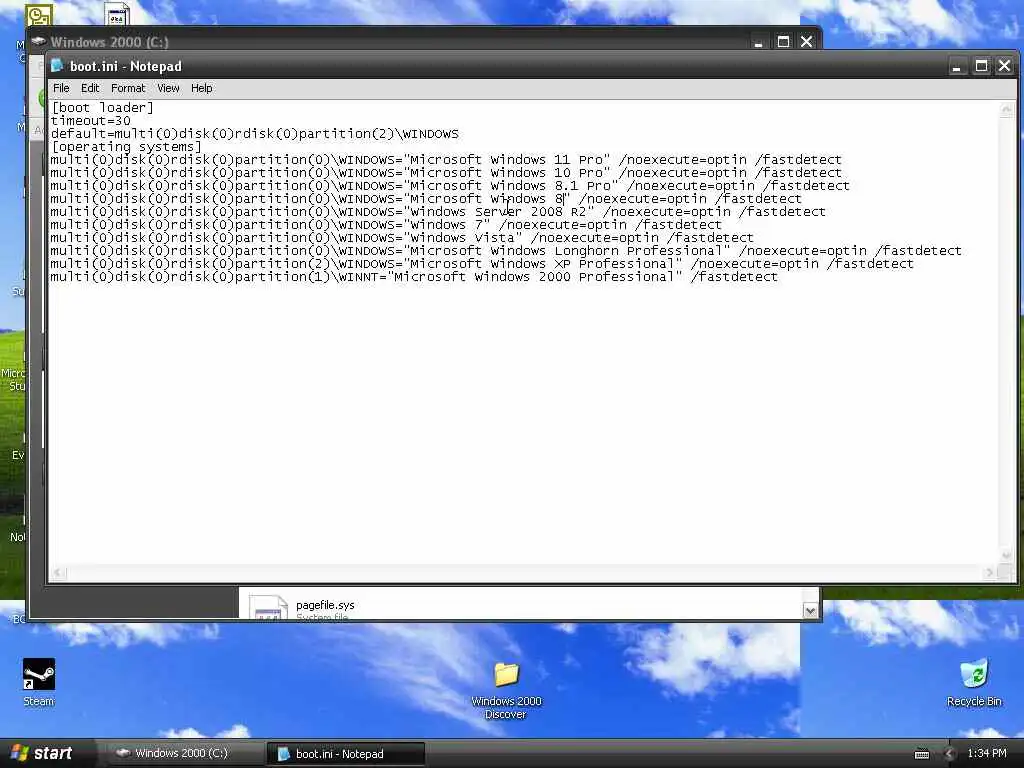Click the "Windows 2000 Professional" entry
Image resolution: width=1024 pixels, height=768 pixels.
tap(414, 278)
